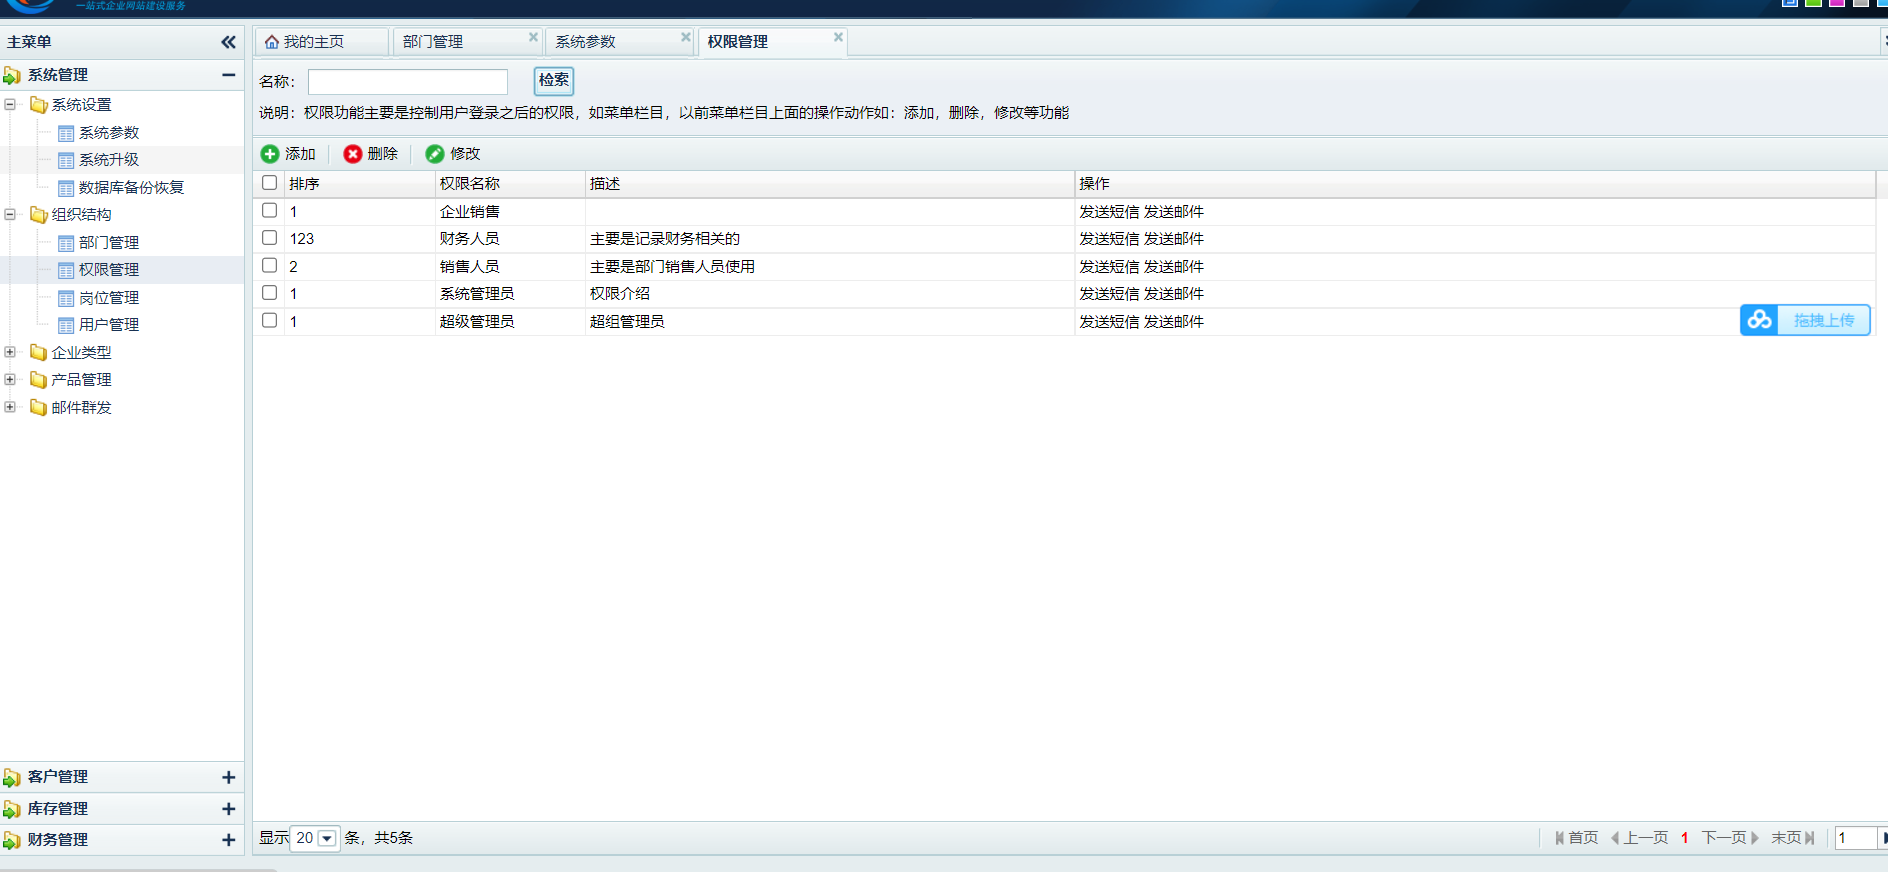The height and width of the screenshot is (872, 1888).
Task: Click the 检索 search button
Action: click(554, 80)
